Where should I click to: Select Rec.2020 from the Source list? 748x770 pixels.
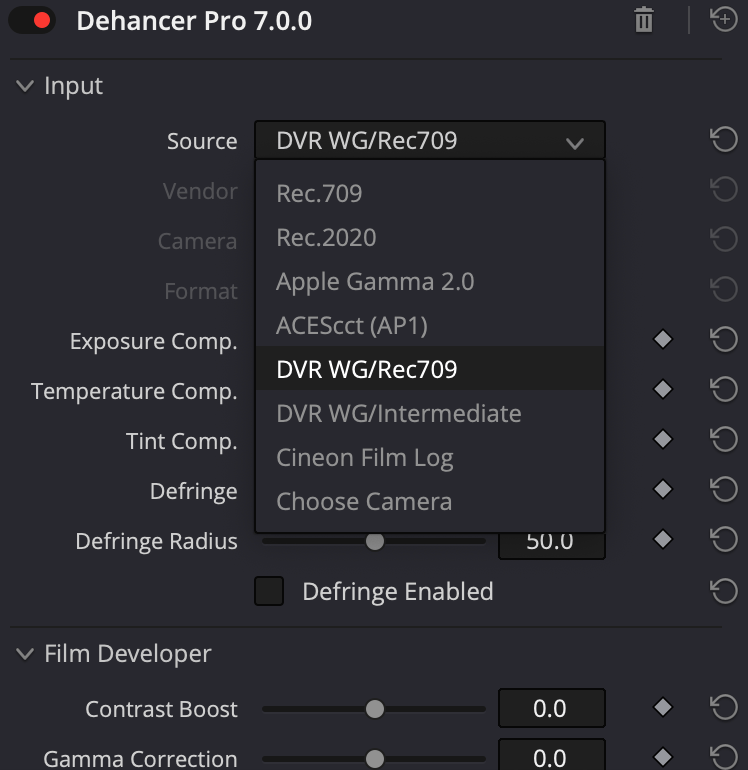coord(430,237)
